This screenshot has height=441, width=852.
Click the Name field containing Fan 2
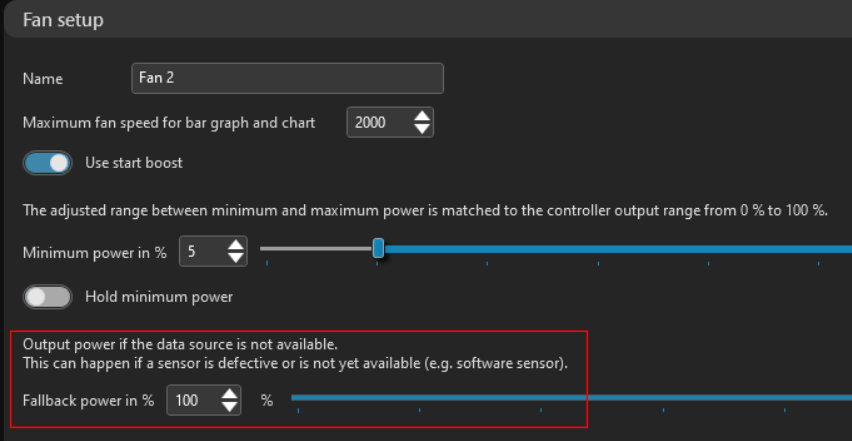click(287, 78)
